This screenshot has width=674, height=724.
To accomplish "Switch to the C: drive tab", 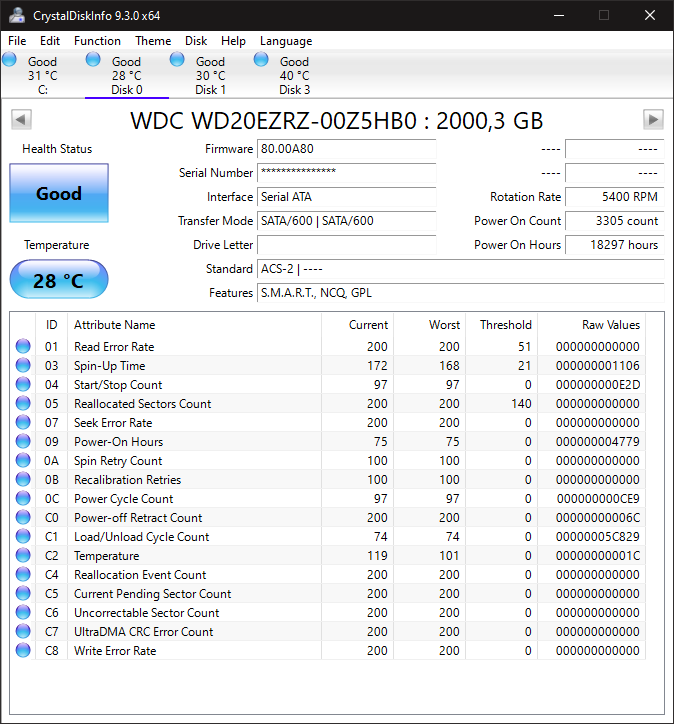I will tap(42, 75).
